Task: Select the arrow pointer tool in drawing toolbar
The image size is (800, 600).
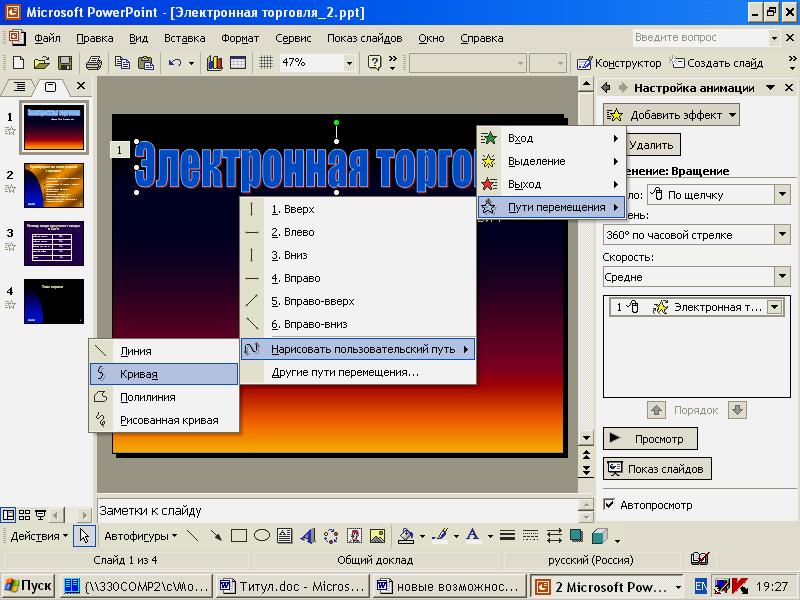Action: tap(84, 536)
